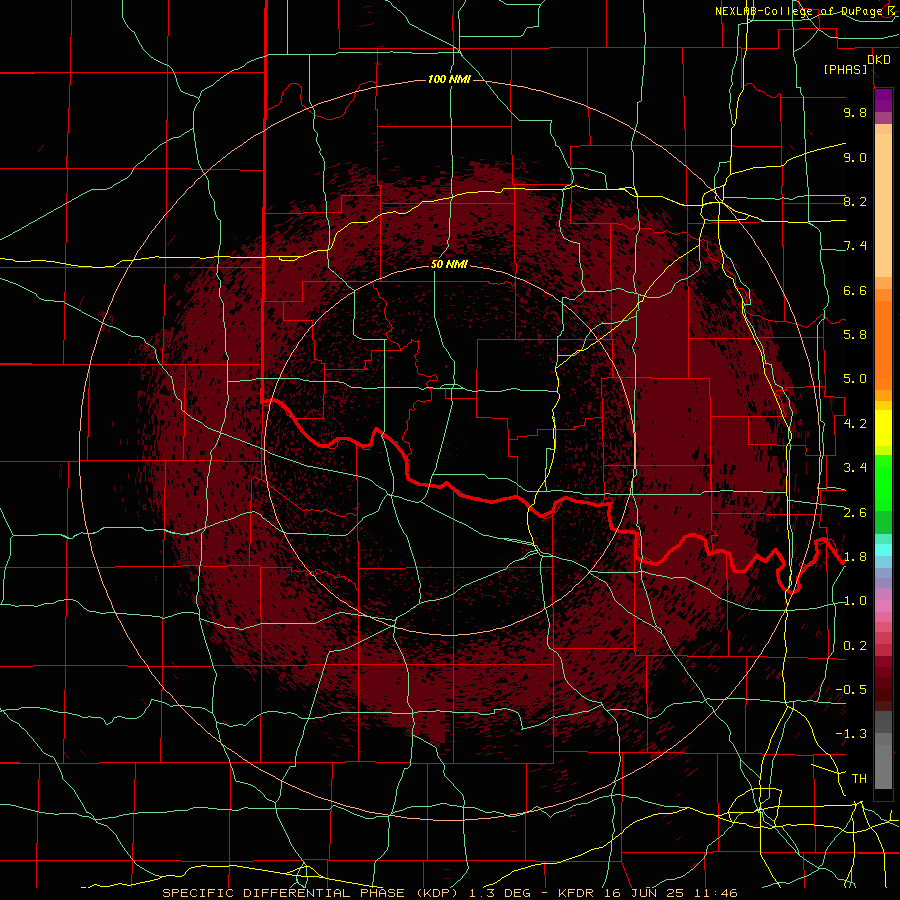Click the cyan segment of the color bar
Screen dimensions: 900x900
(x=883, y=550)
